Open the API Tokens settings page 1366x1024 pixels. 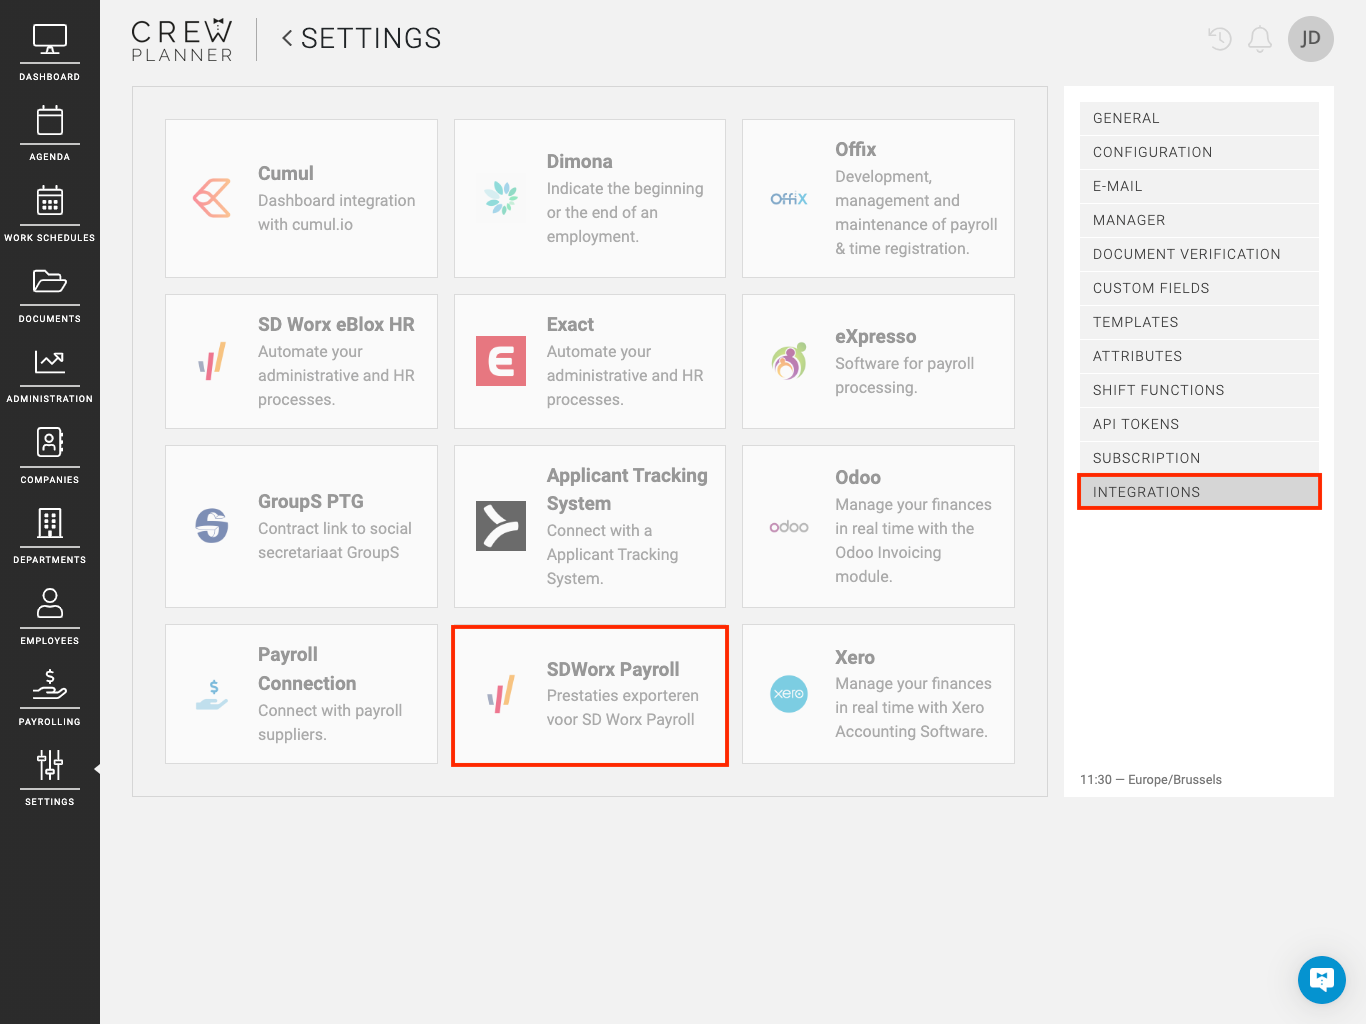(1198, 424)
